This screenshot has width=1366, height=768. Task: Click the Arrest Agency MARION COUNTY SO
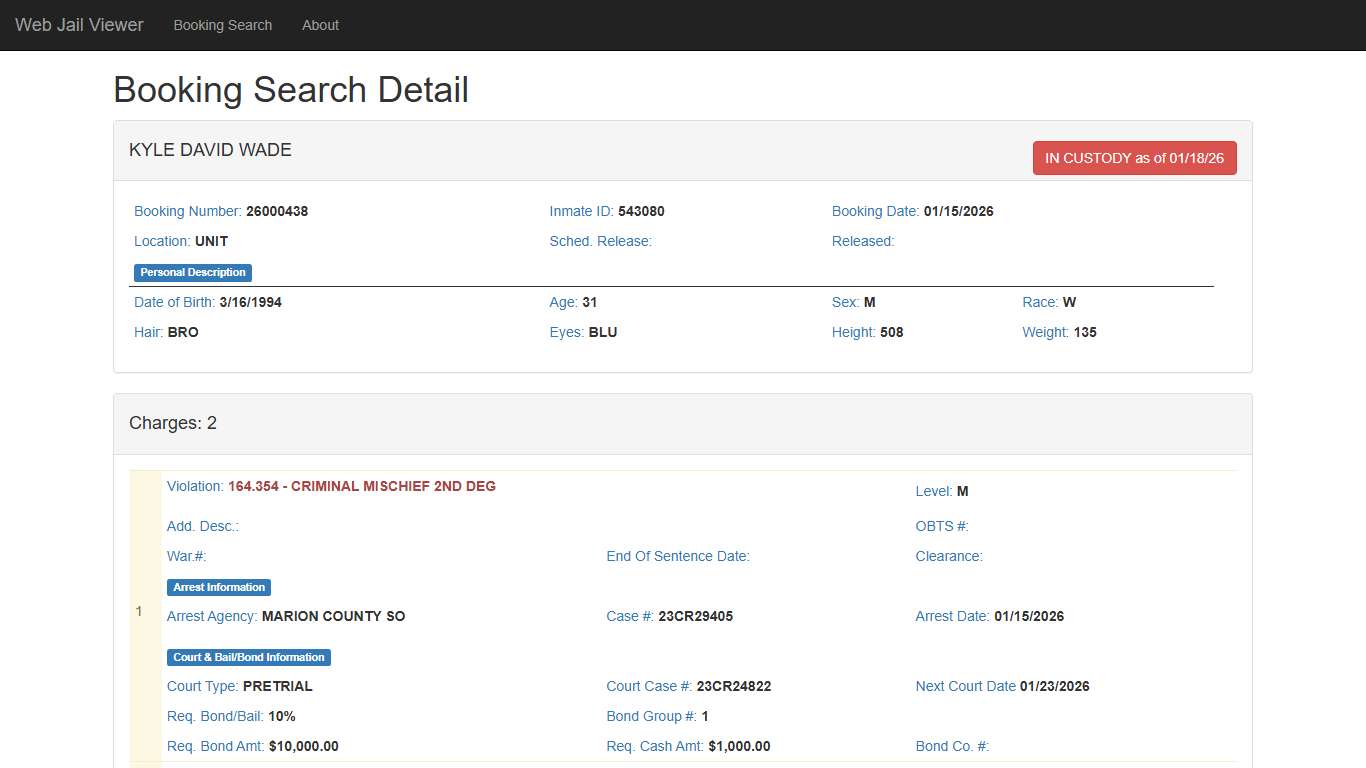pos(333,616)
